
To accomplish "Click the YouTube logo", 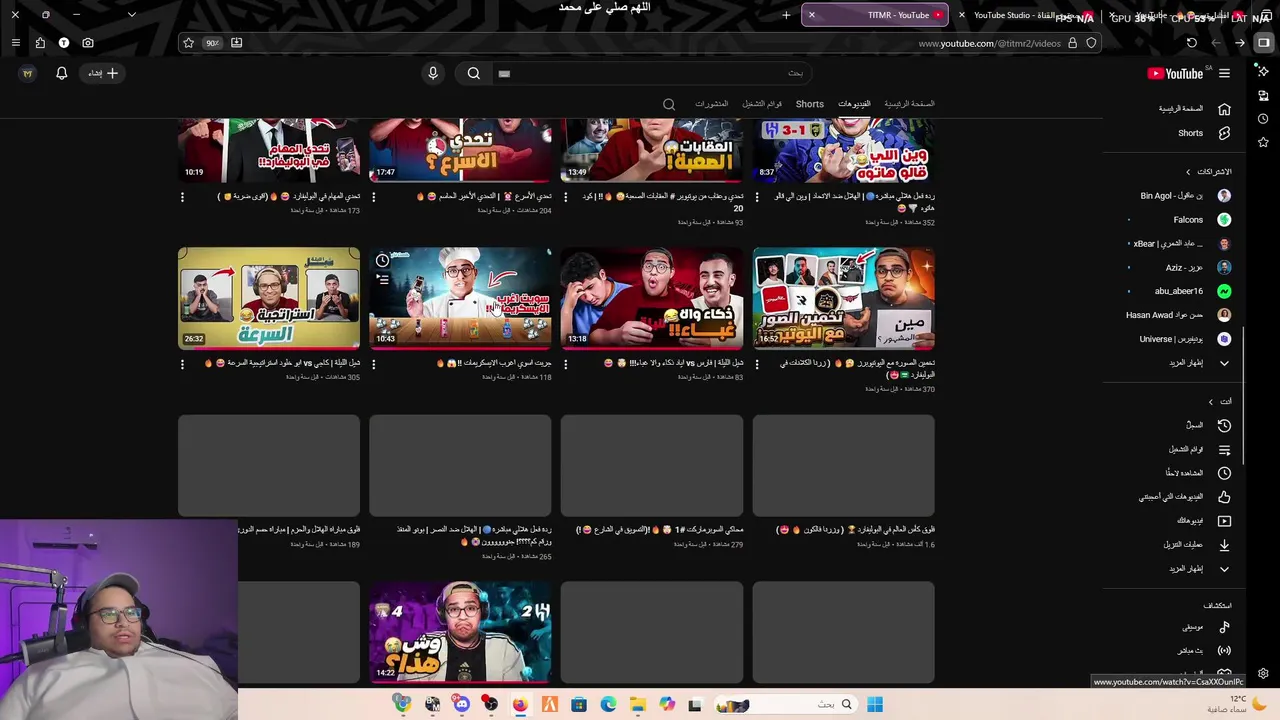I will click(x=1176, y=73).
